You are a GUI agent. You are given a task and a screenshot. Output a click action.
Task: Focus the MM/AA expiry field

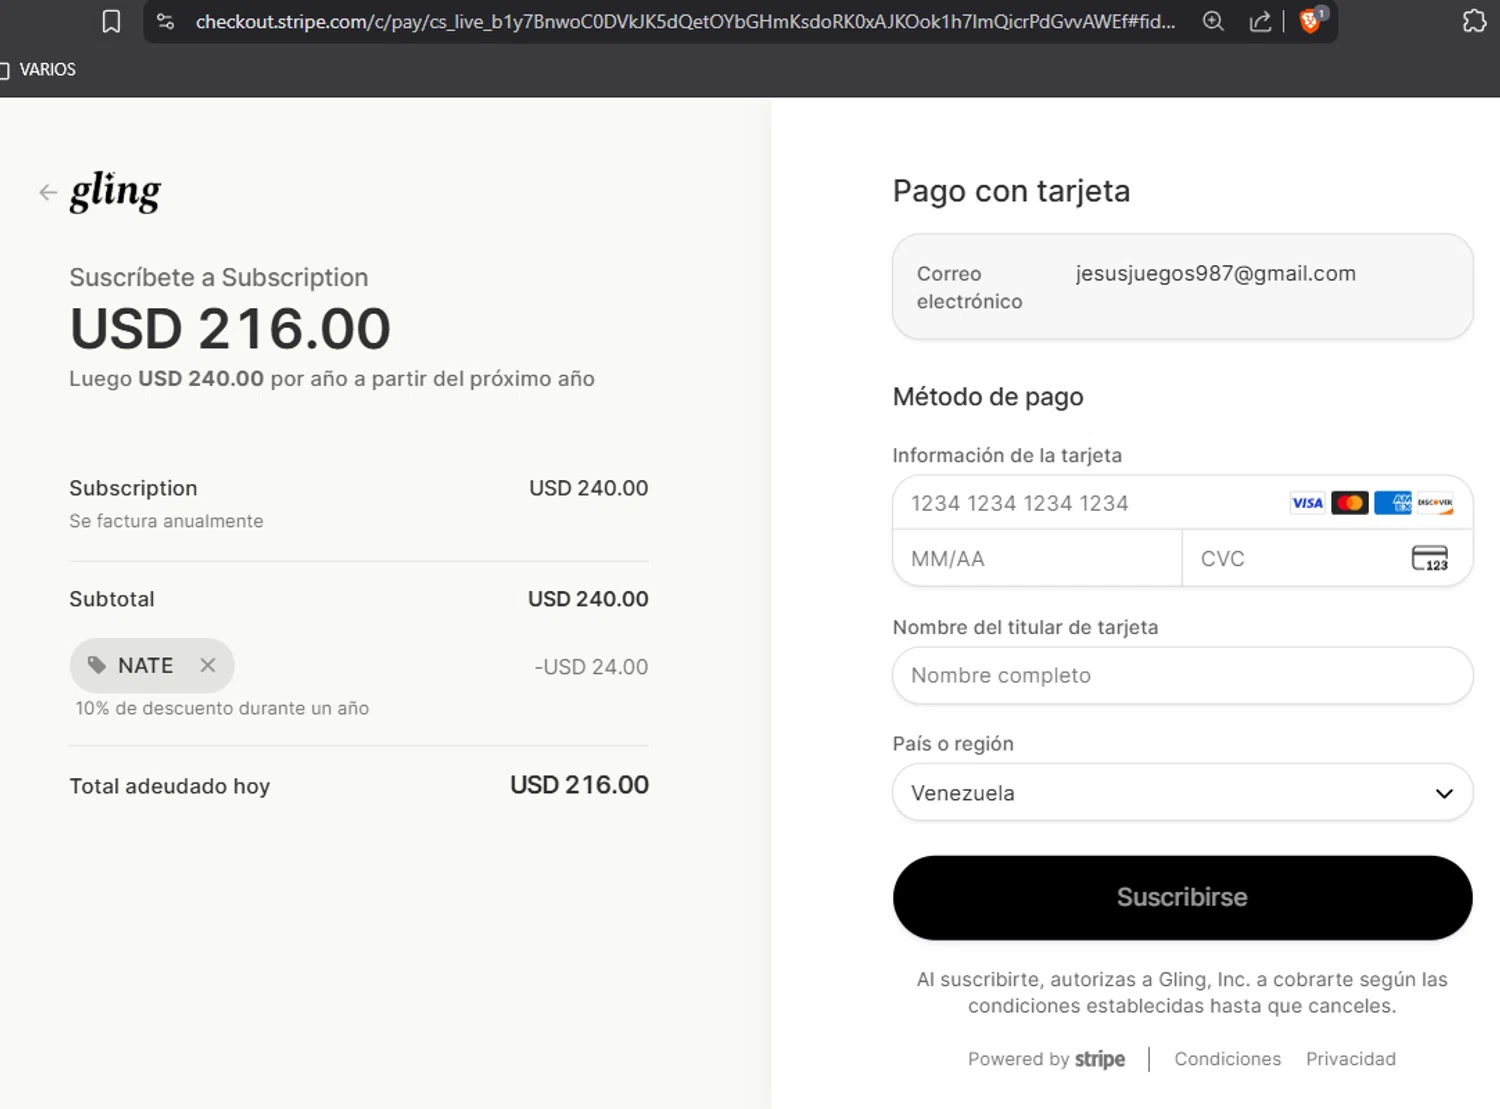1037,558
